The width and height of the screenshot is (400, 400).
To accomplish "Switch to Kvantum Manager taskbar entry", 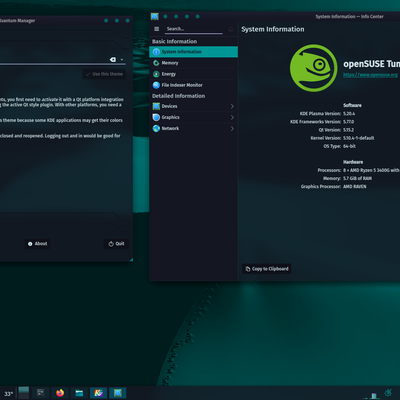I will point(98,393).
